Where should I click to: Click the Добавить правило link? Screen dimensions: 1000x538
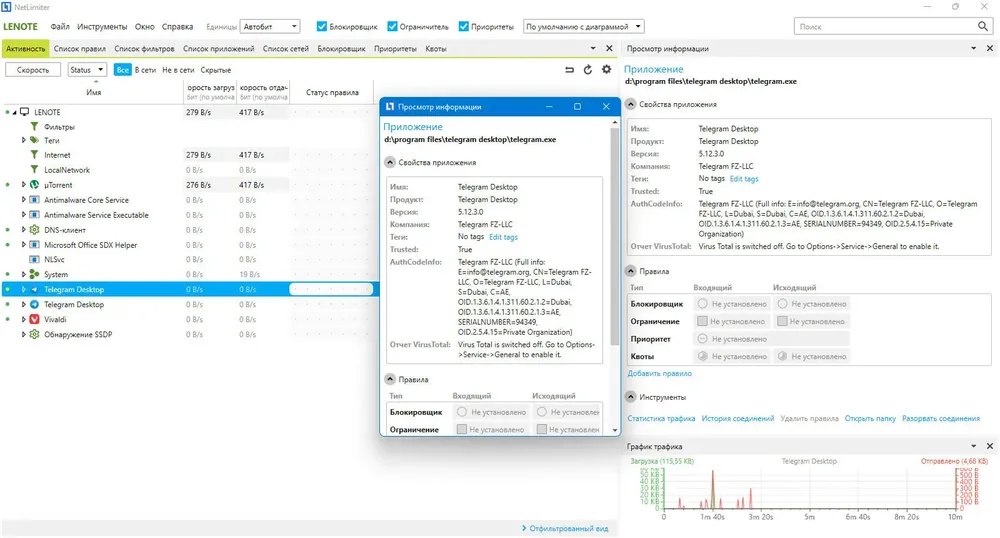pyautogui.click(x=659, y=373)
